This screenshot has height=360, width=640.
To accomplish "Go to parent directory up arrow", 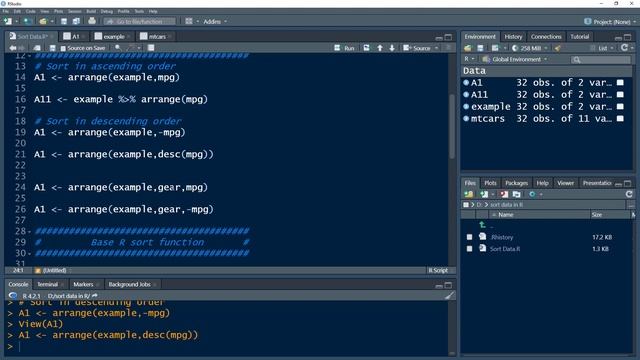I will pyautogui.click(x=482, y=224).
